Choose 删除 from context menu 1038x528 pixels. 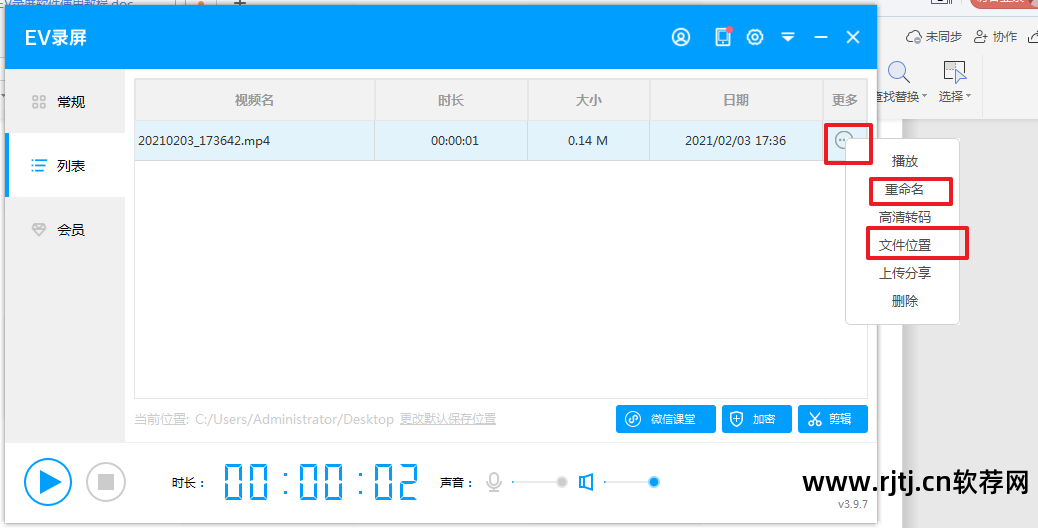coord(904,301)
